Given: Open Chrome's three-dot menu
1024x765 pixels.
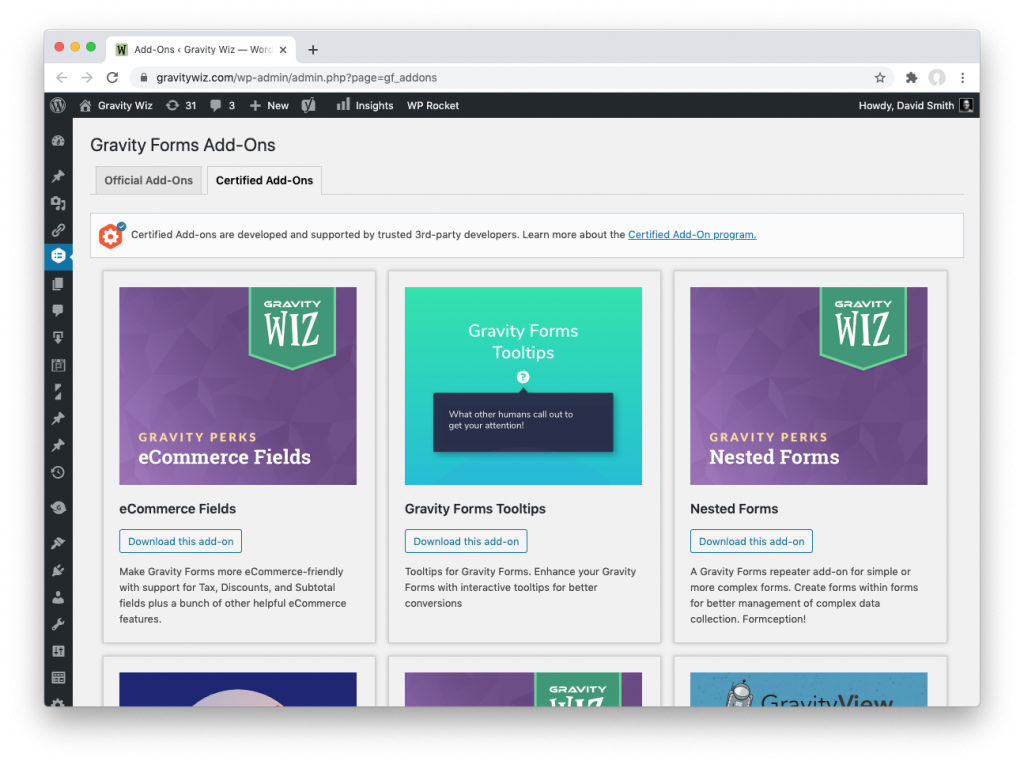Looking at the screenshot, I should point(963,78).
